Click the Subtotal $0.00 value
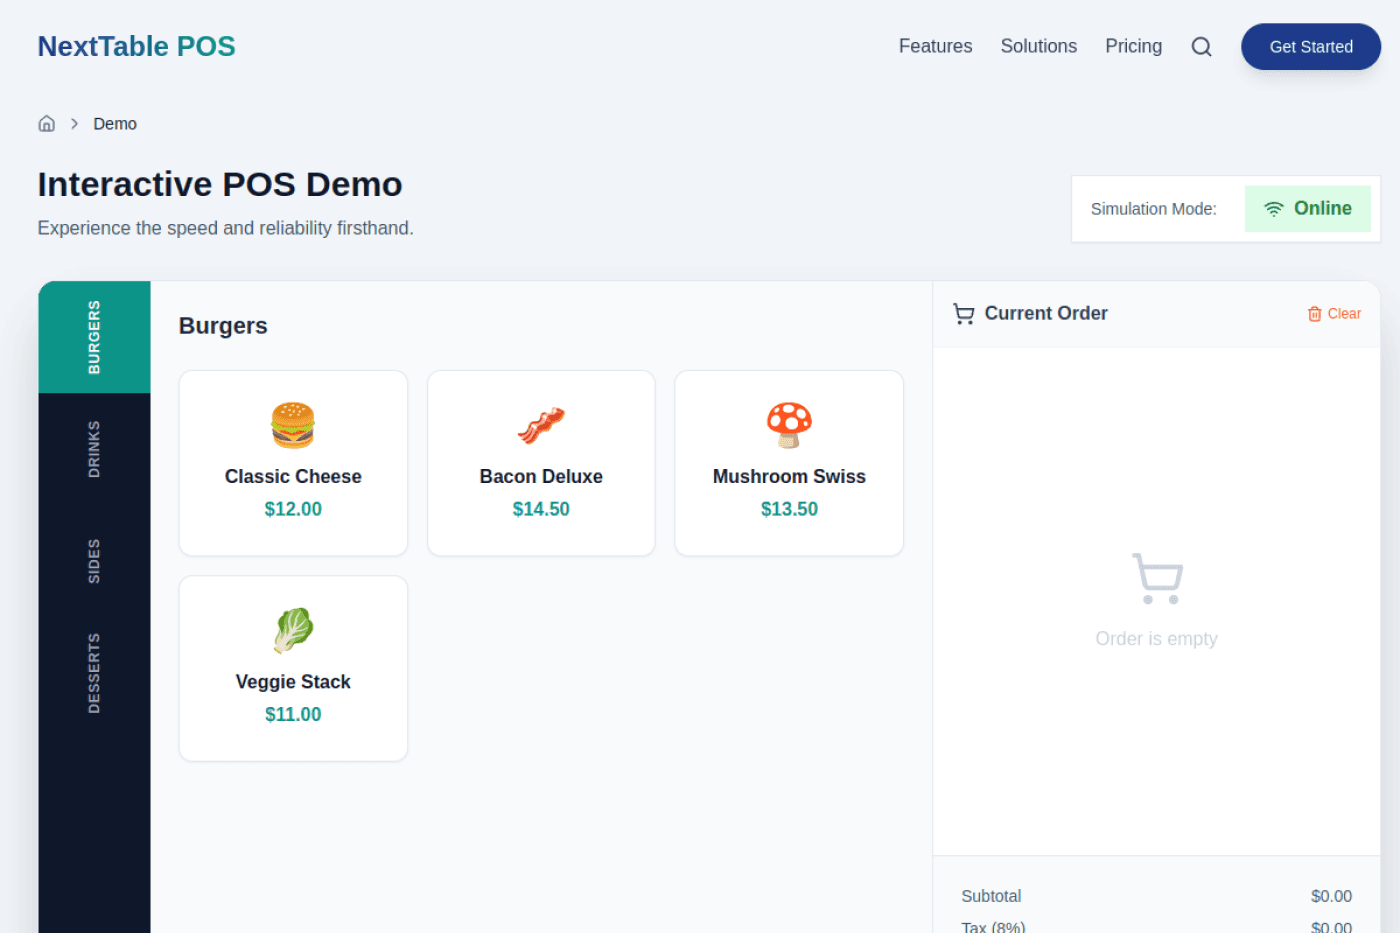This screenshot has width=1400, height=933. (x=1331, y=896)
